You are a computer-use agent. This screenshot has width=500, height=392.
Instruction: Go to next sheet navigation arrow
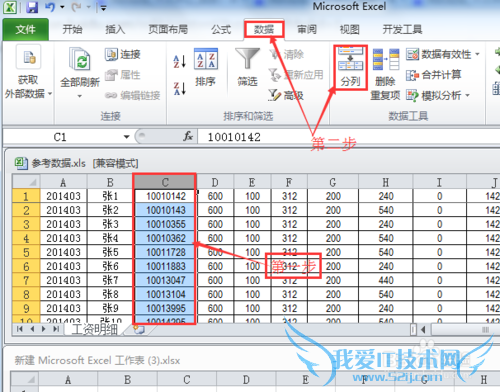tap(44, 329)
